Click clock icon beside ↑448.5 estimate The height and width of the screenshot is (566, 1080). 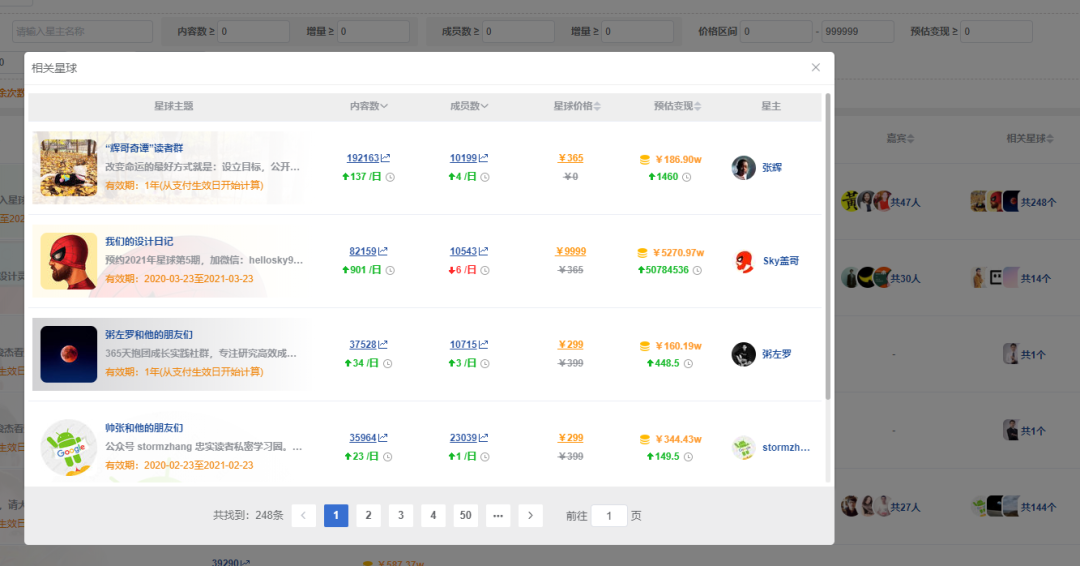pyautogui.click(x=688, y=364)
